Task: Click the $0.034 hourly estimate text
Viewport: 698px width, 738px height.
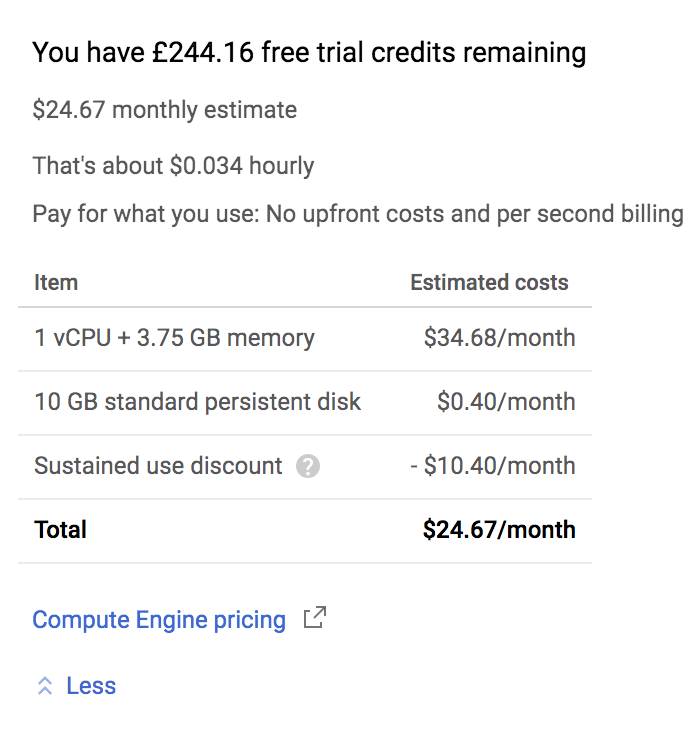Action: 173,166
